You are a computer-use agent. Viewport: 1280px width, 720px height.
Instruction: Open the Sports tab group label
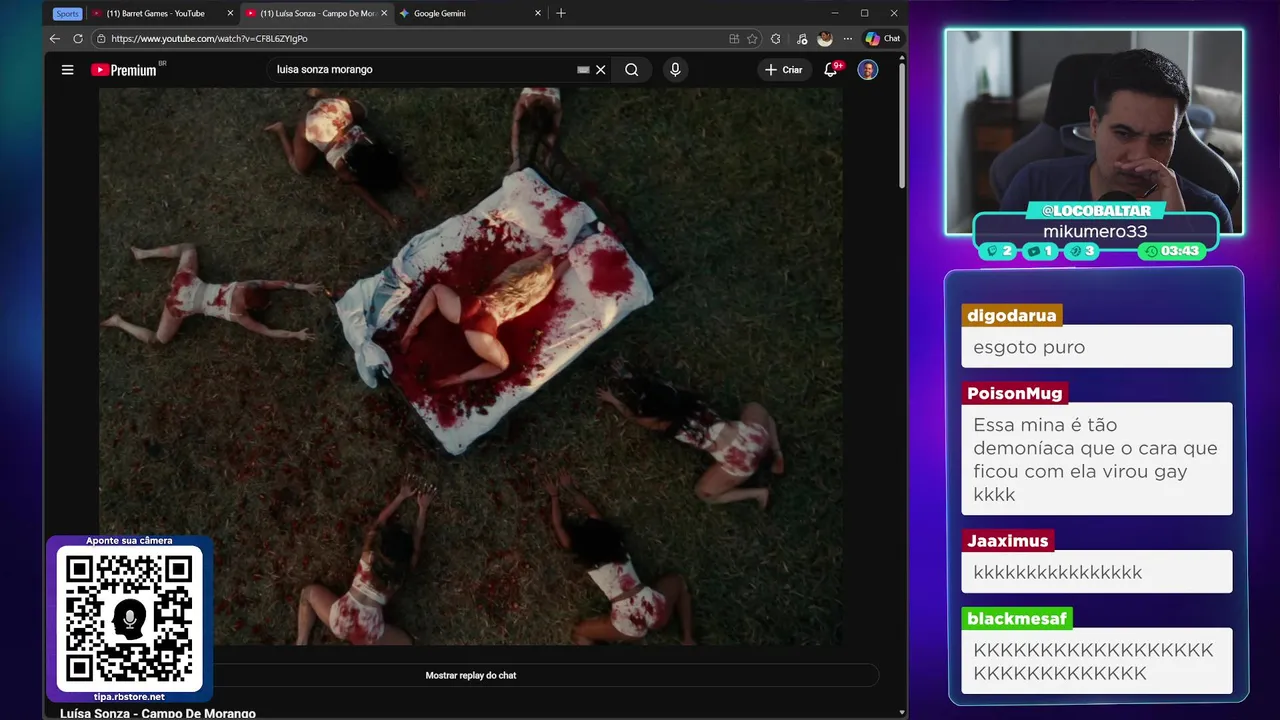tap(67, 13)
